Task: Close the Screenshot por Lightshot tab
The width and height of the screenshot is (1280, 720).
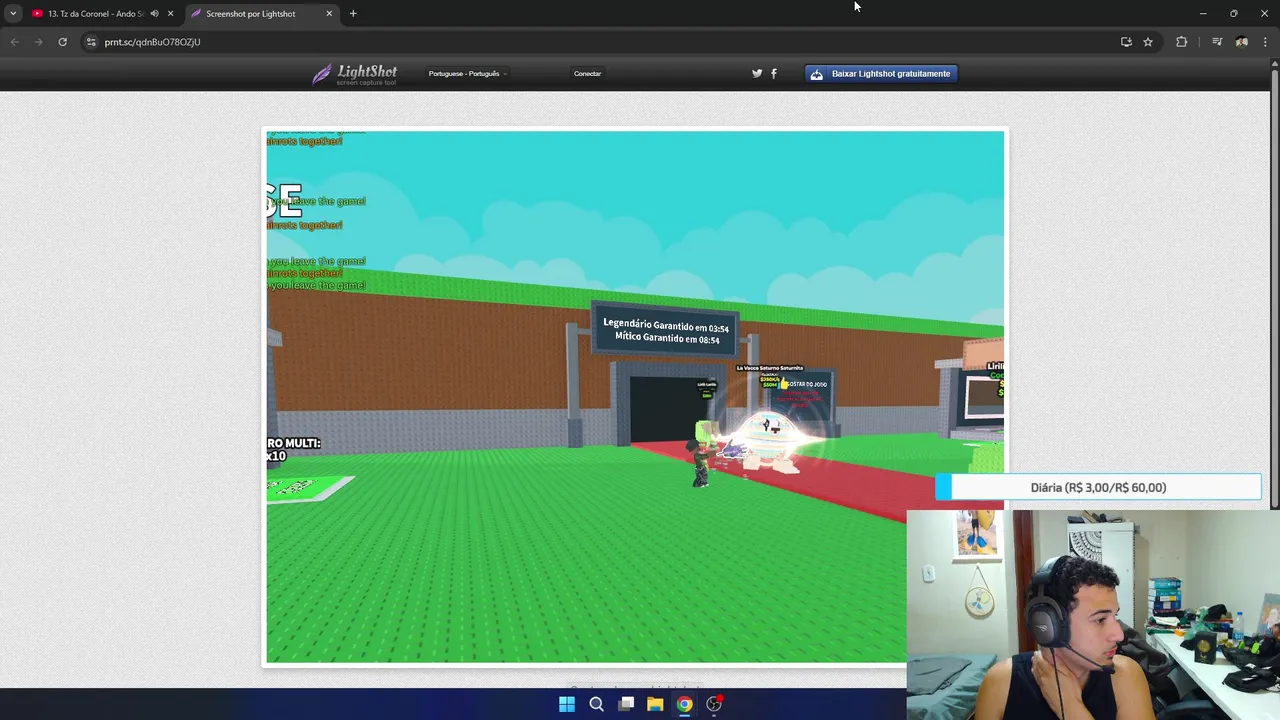Action: point(329,14)
